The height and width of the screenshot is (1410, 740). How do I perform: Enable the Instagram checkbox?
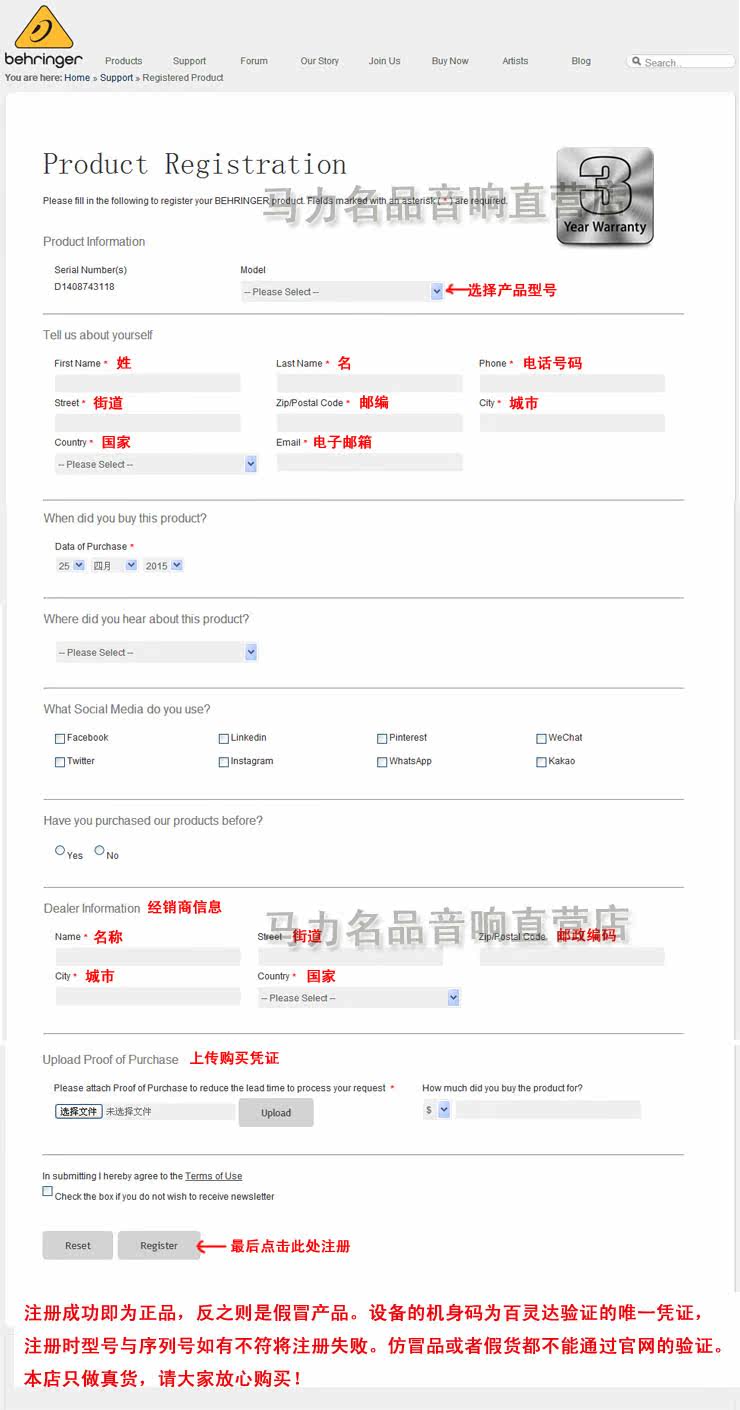point(223,762)
